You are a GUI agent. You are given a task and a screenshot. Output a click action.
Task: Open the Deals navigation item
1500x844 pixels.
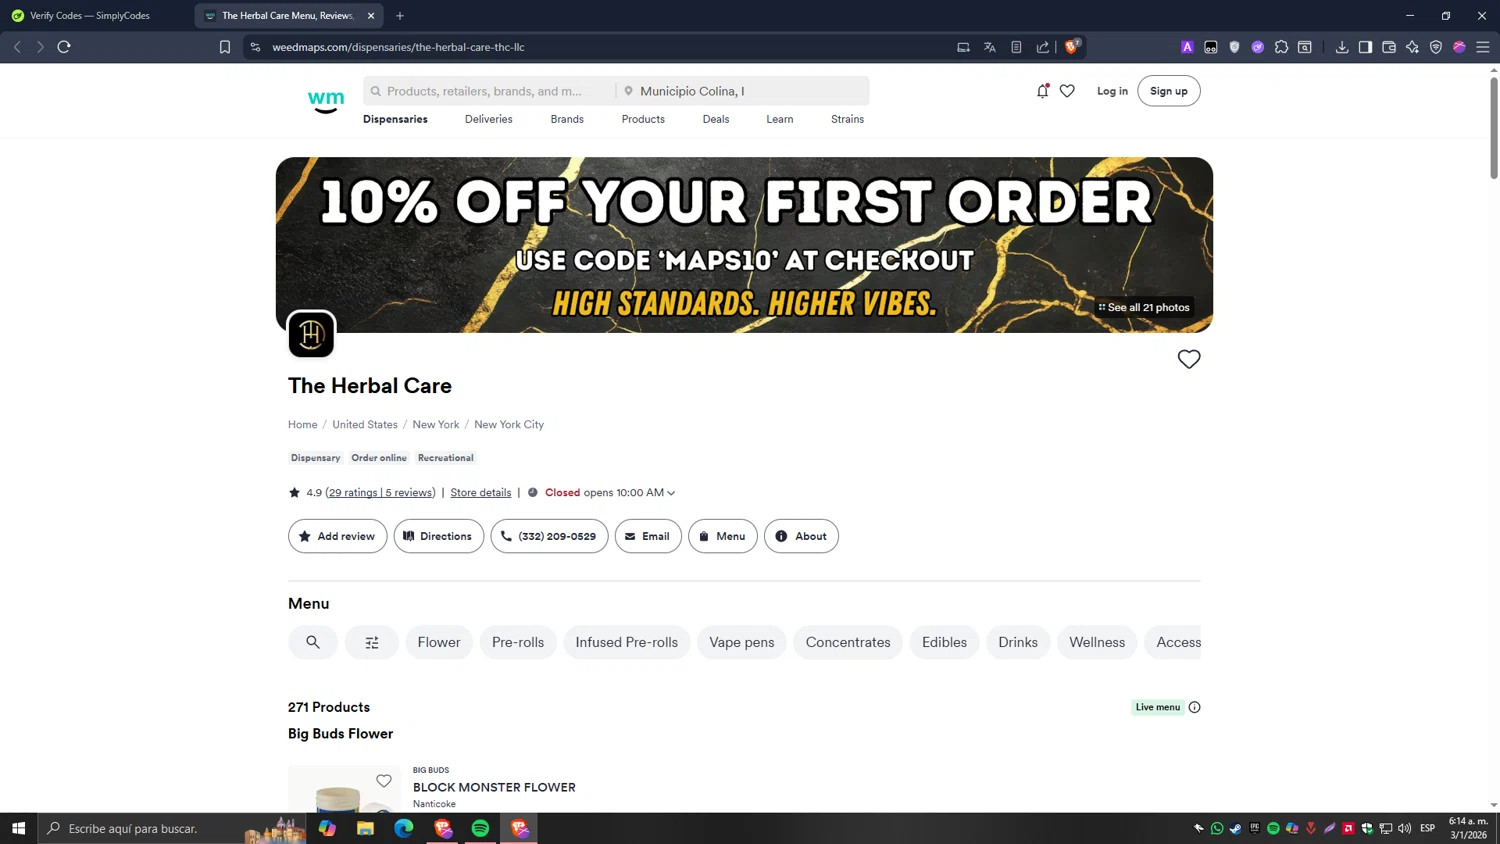coord(716,119)
